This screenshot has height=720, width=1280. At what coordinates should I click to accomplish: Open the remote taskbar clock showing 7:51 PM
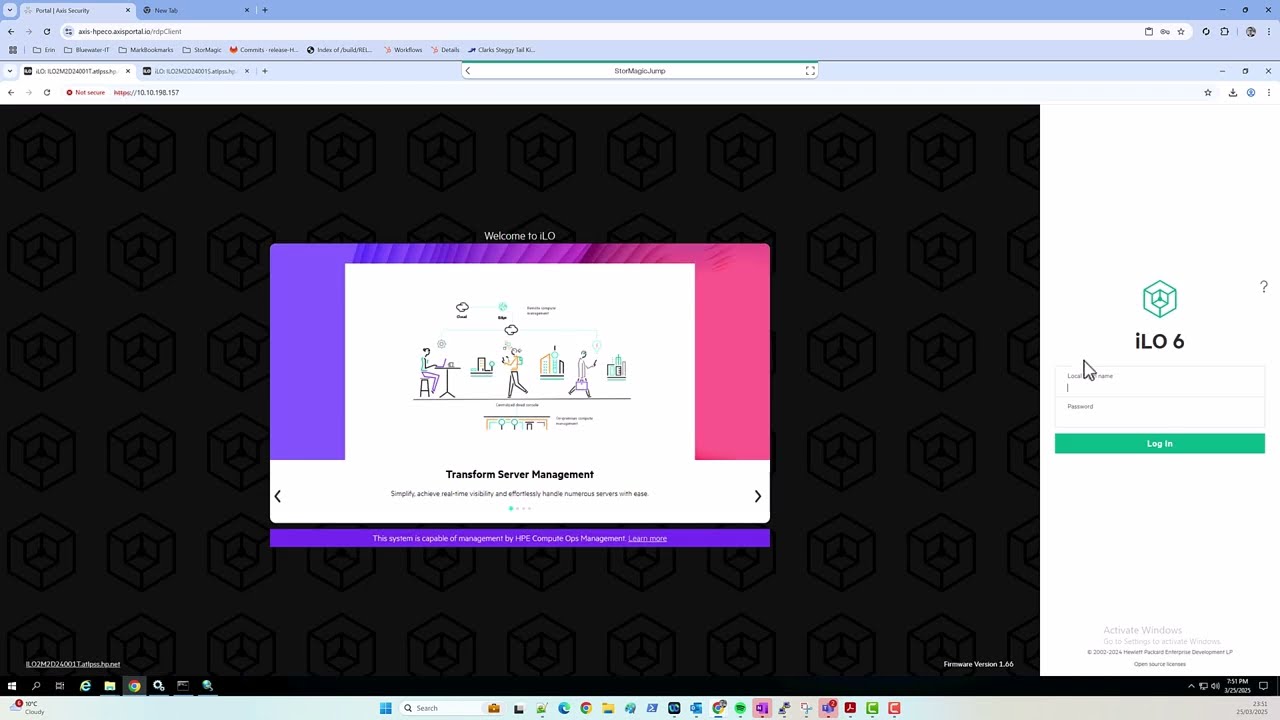tap(1237, 686)
